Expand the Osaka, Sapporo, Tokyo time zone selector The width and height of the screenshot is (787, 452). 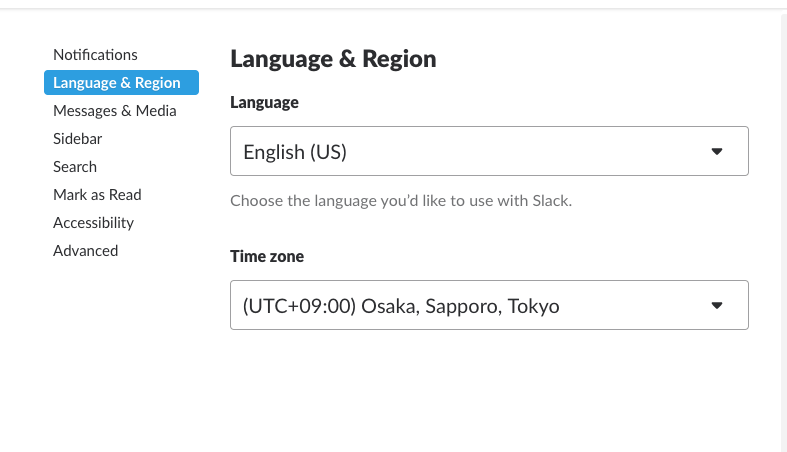(x=489, y=305)
